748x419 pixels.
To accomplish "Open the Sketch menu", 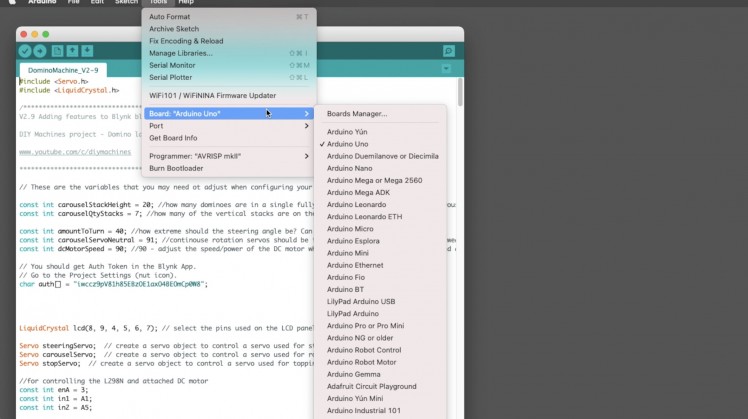I will pos(126,2).
